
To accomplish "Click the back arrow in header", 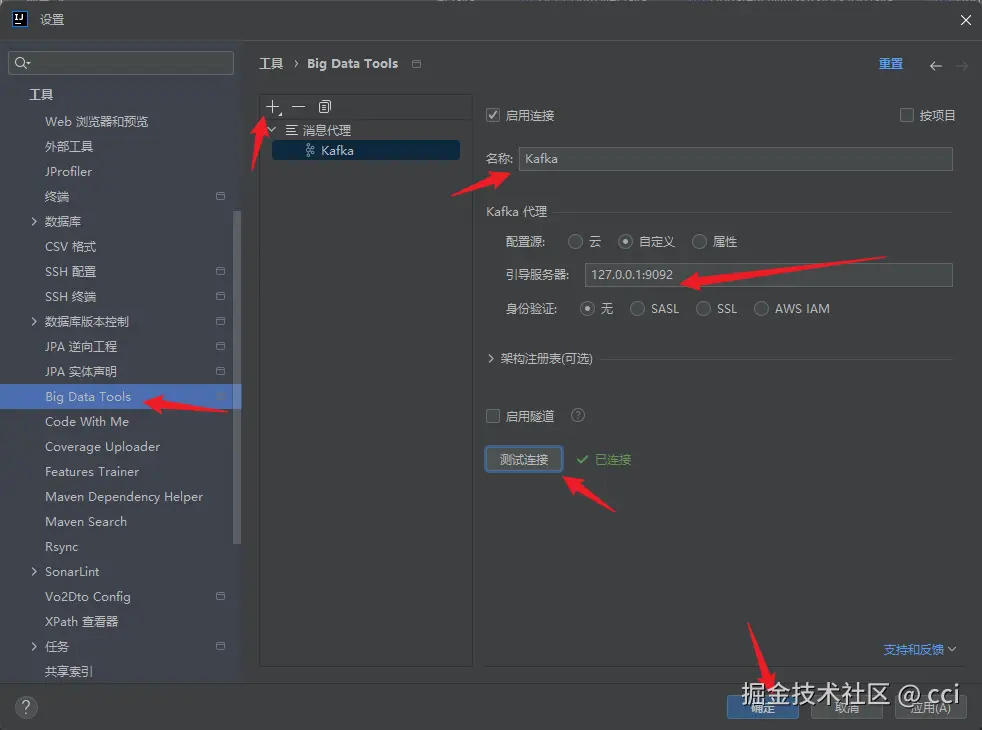I will 936,66.
